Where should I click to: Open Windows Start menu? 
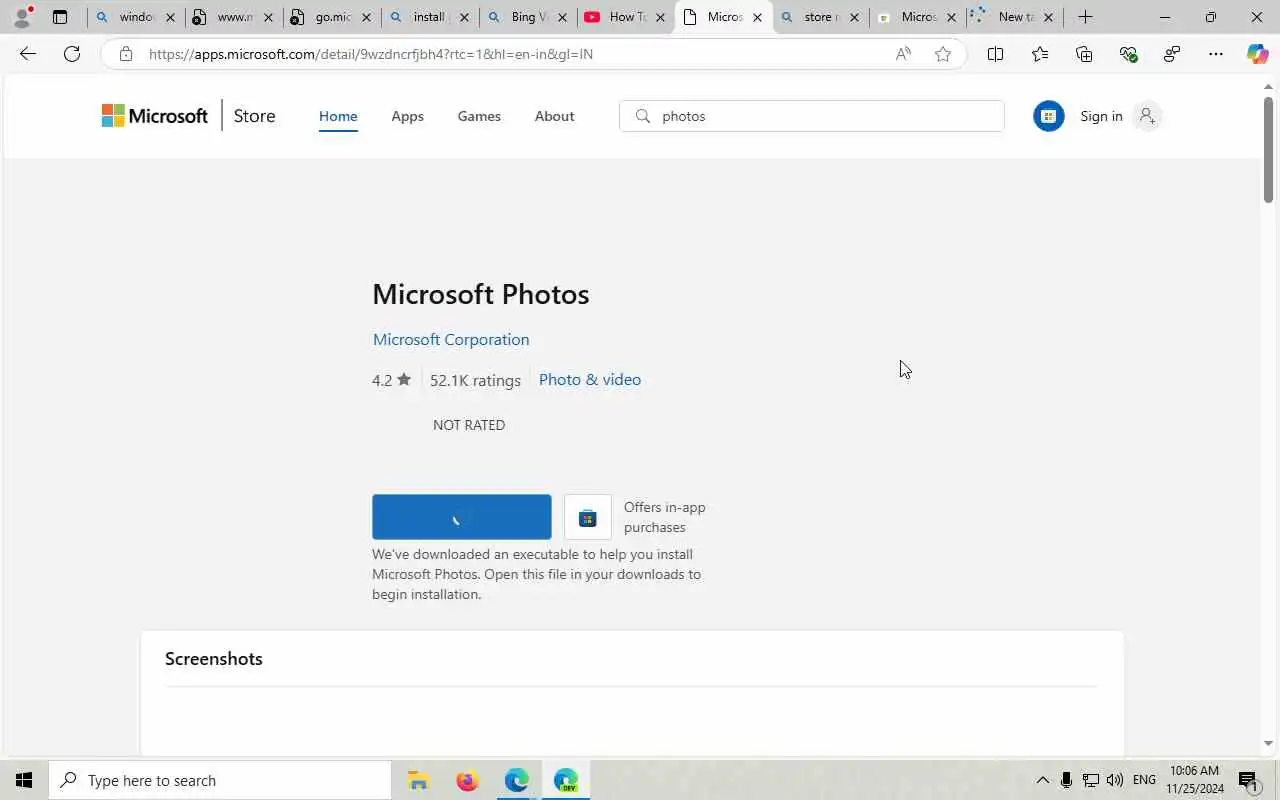tap(24, 780)
